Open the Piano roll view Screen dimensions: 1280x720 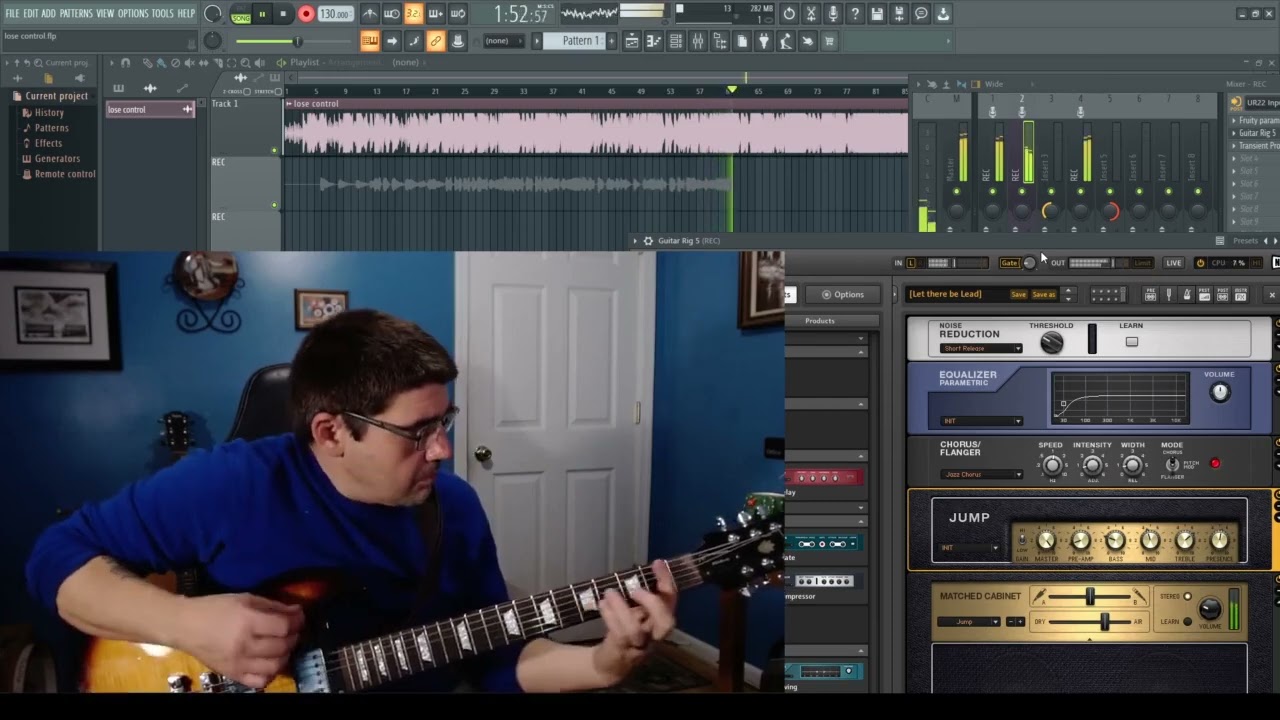[654, 41]
